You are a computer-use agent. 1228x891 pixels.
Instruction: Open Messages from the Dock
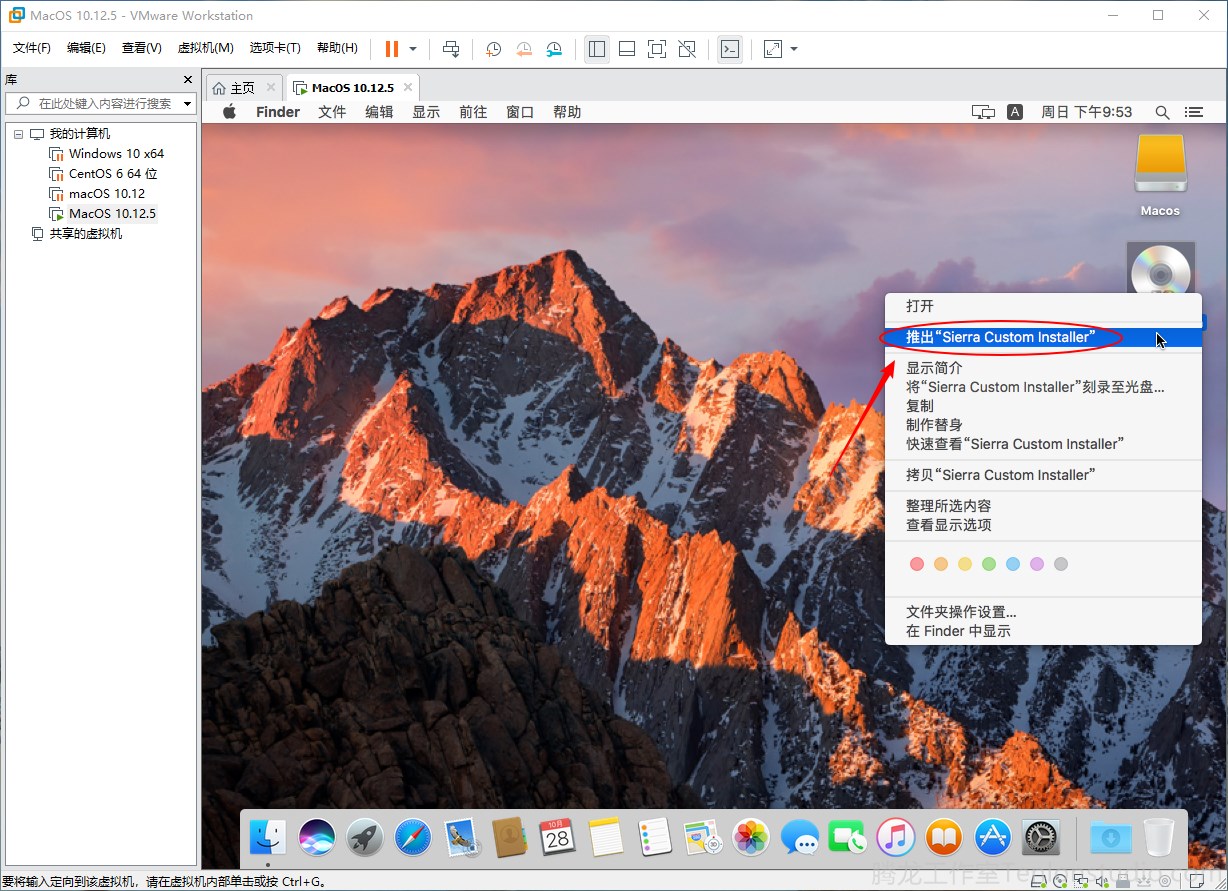coord(799,837)
